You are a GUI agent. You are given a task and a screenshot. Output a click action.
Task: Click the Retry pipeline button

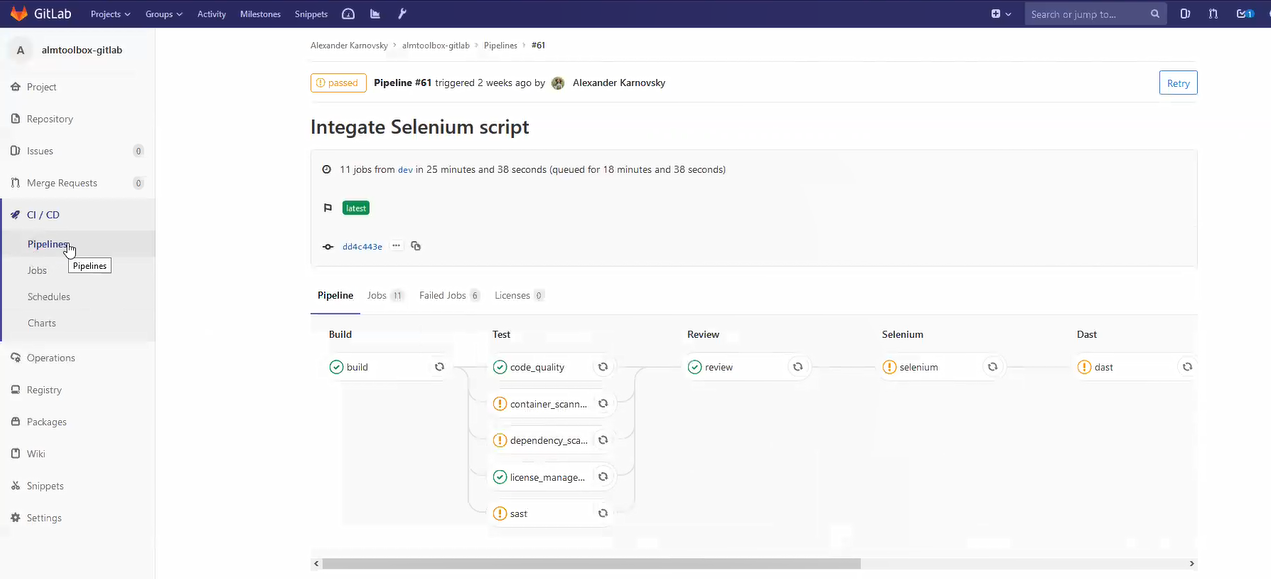click(x=1178, y=83)
